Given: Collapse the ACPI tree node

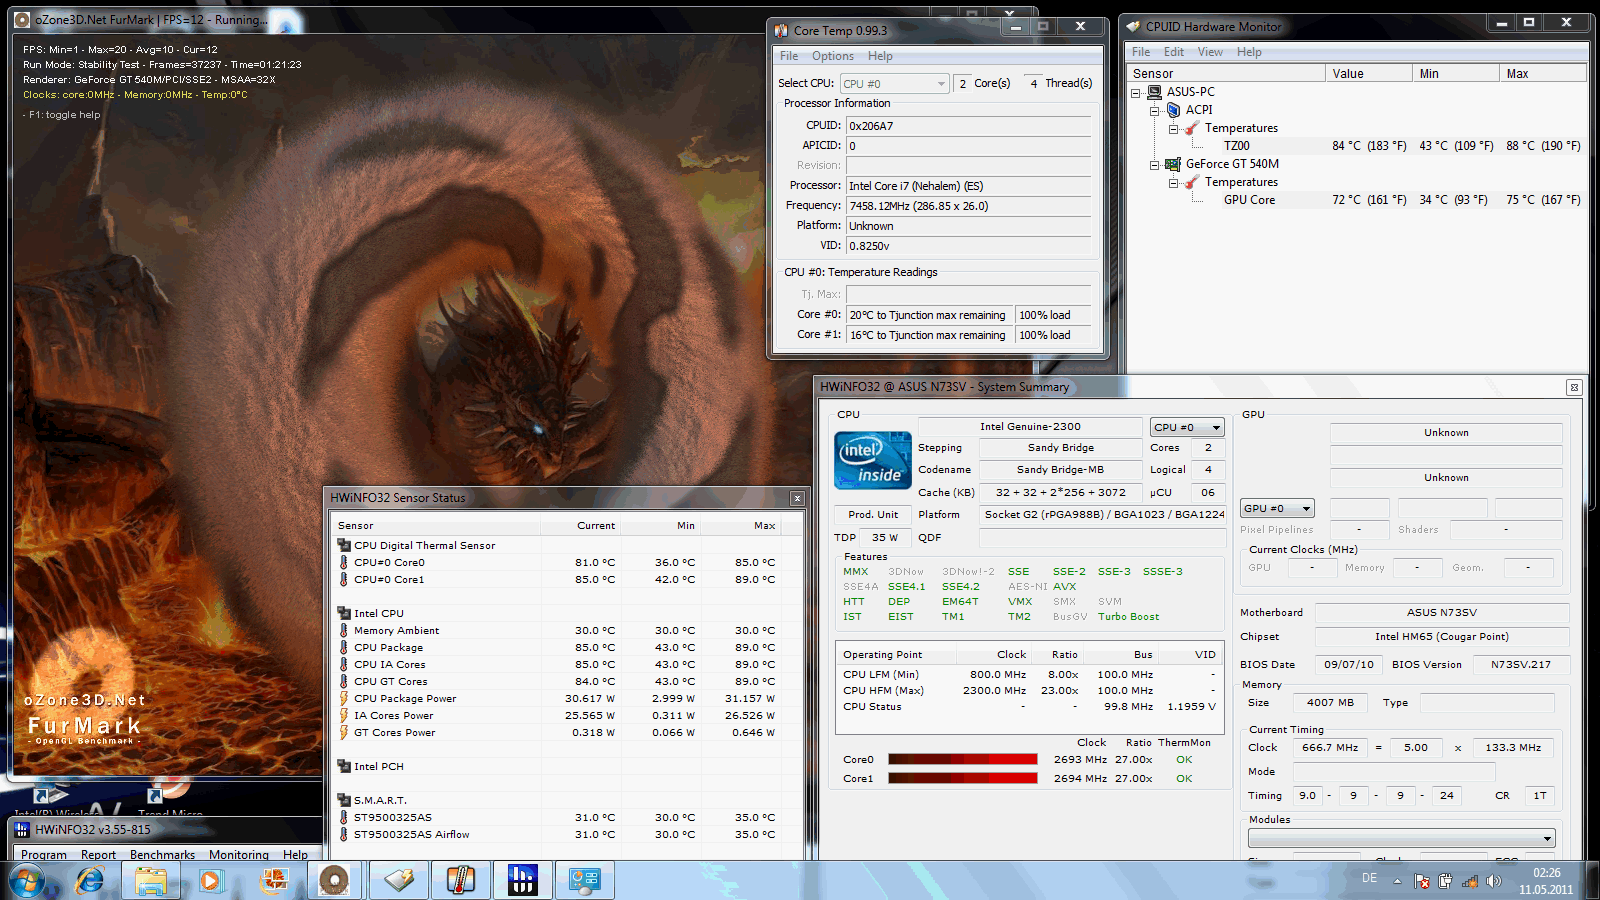Looking at the screenshot, I should (1154, 111).
